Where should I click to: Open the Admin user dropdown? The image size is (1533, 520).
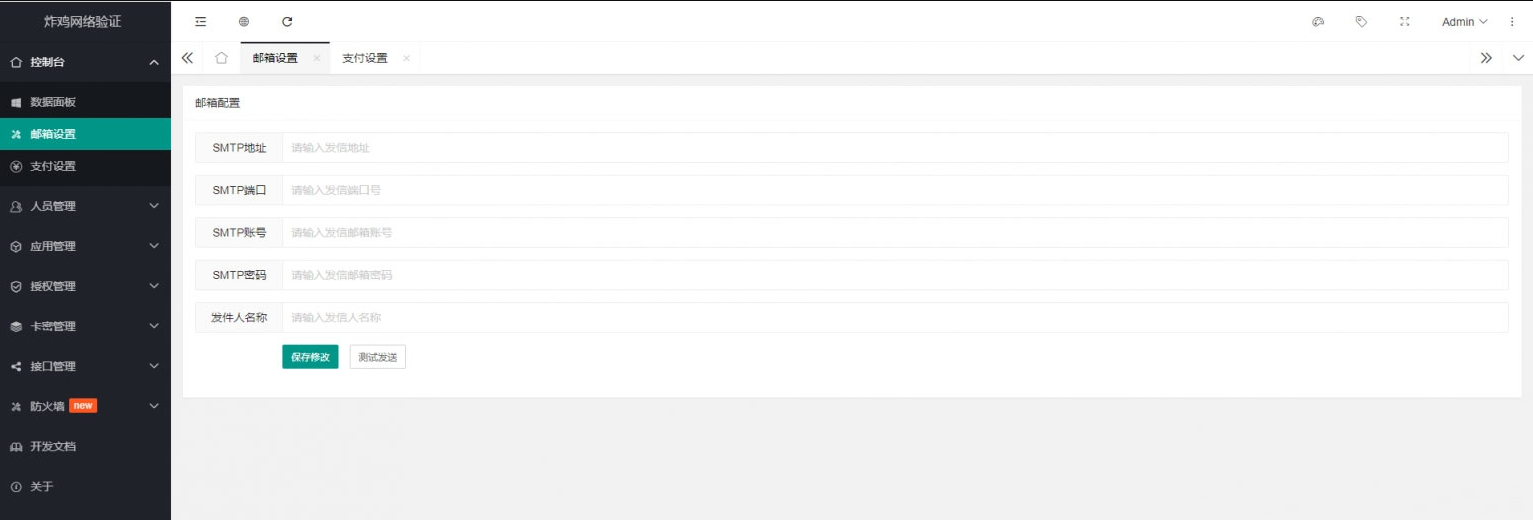click(1464, 21)
